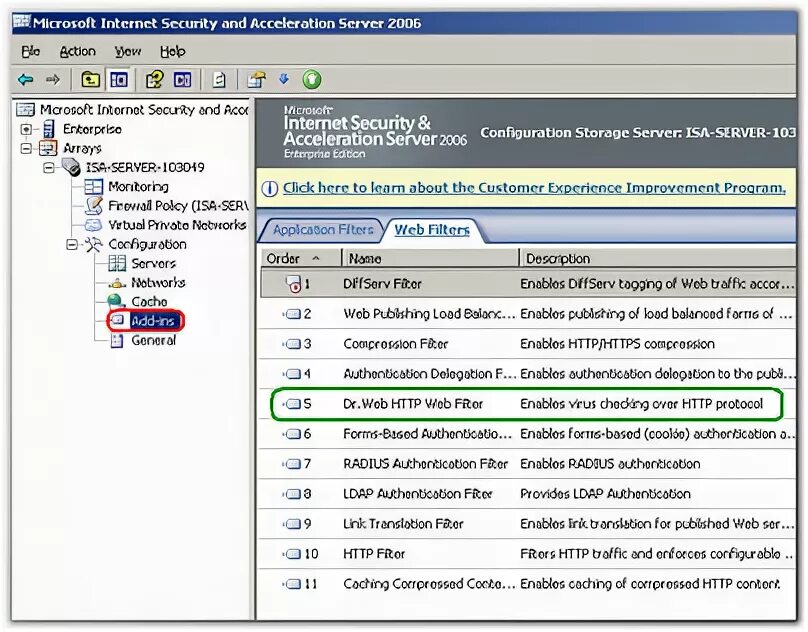Select the Caching Compressed Content filter name
Viewport: 808px width, 632px height.
click(x=429, y=584)
